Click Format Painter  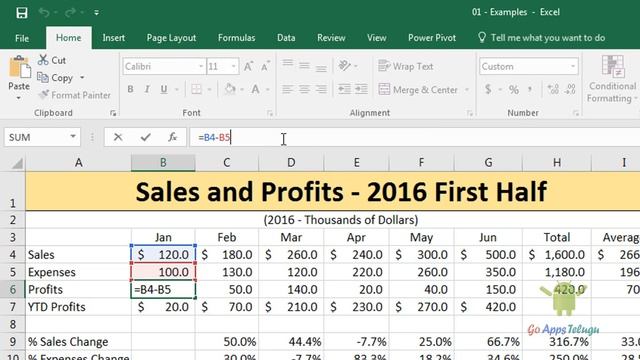pyautogui.click(x=74, y=95)
